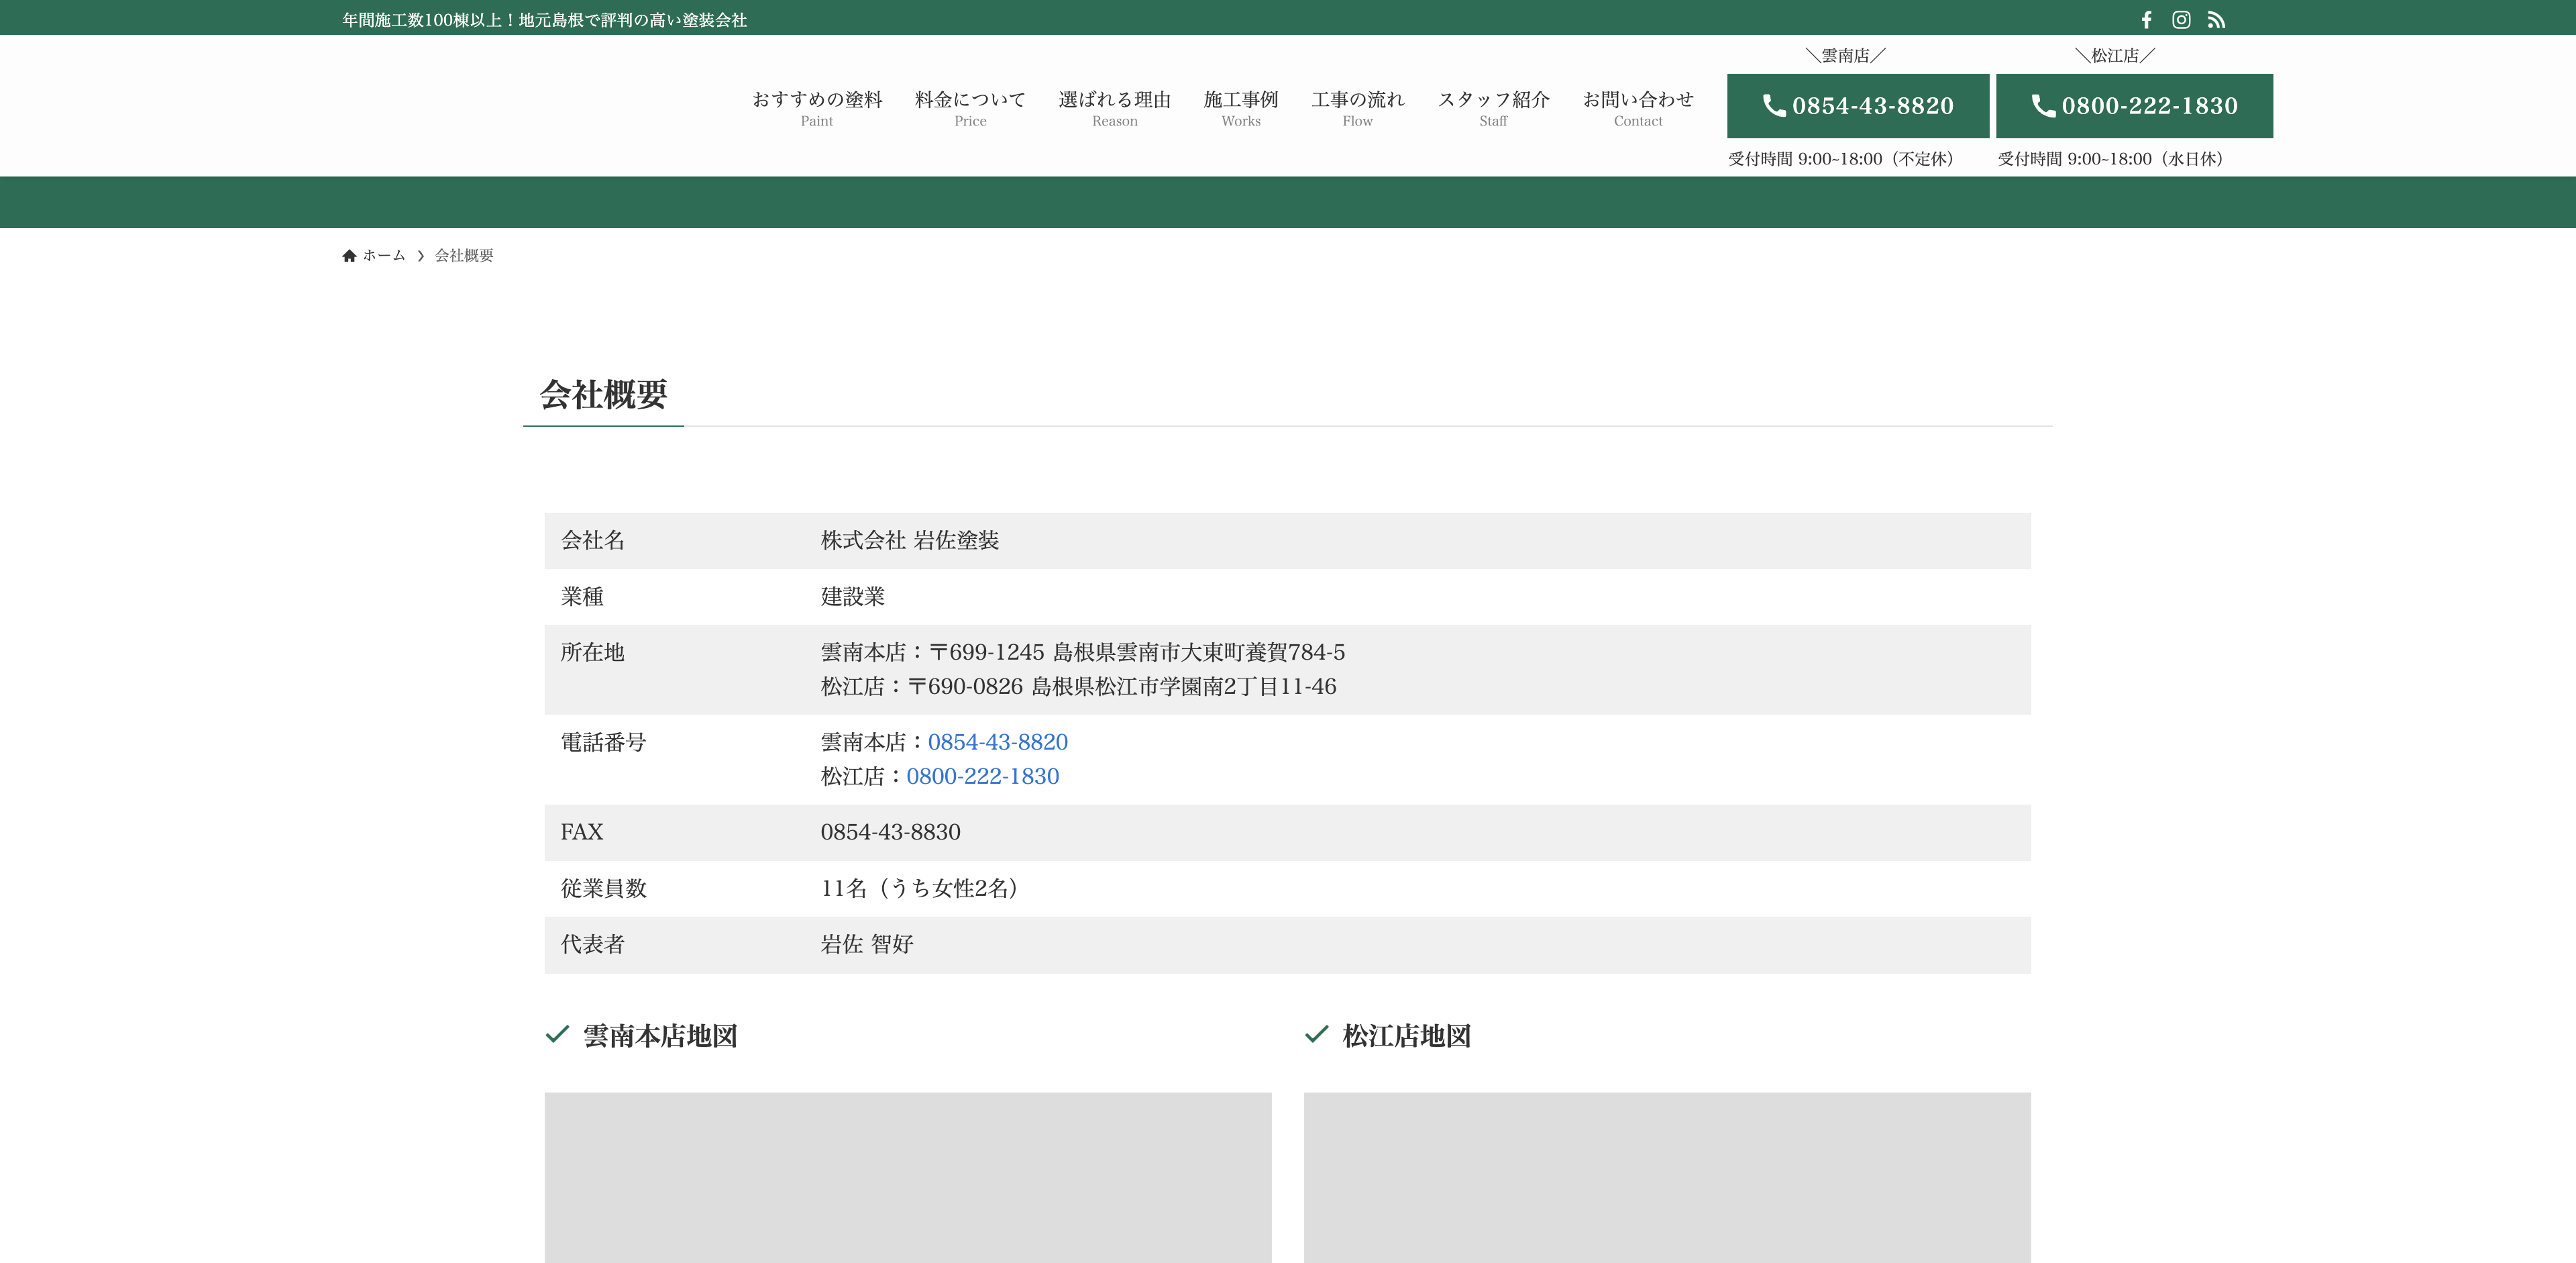Screen dimensions: 2576x1263
Task: Click the ＼雲南店／ label
Action: pyautogui.click(x=1846, y=56)
